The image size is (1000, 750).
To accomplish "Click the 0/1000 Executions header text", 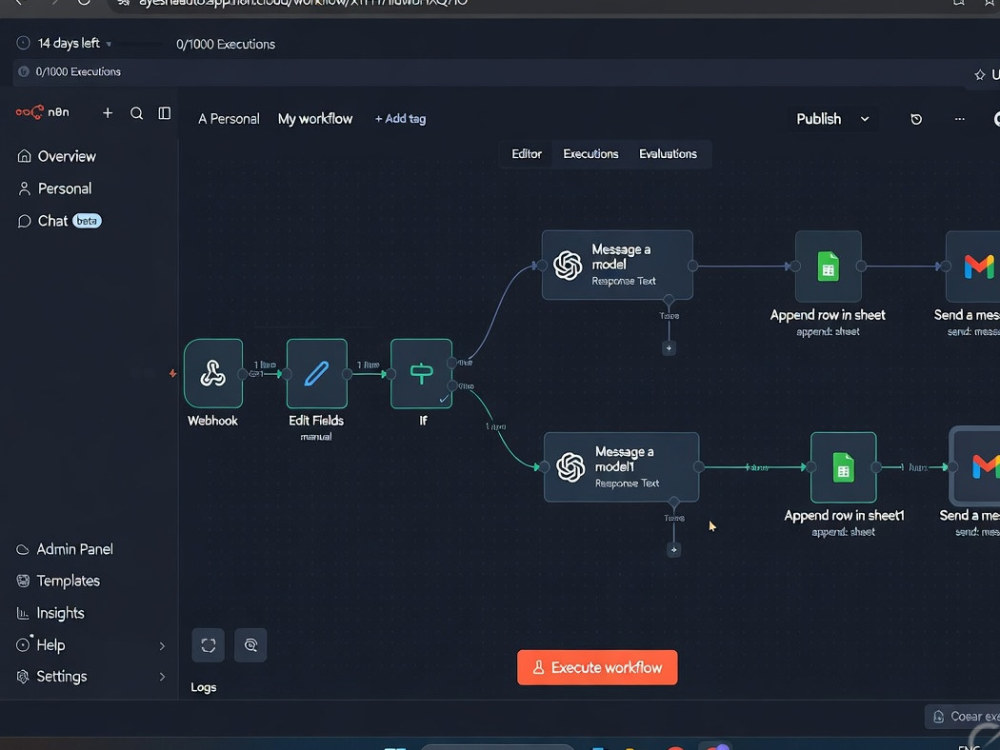I will 226,45.
